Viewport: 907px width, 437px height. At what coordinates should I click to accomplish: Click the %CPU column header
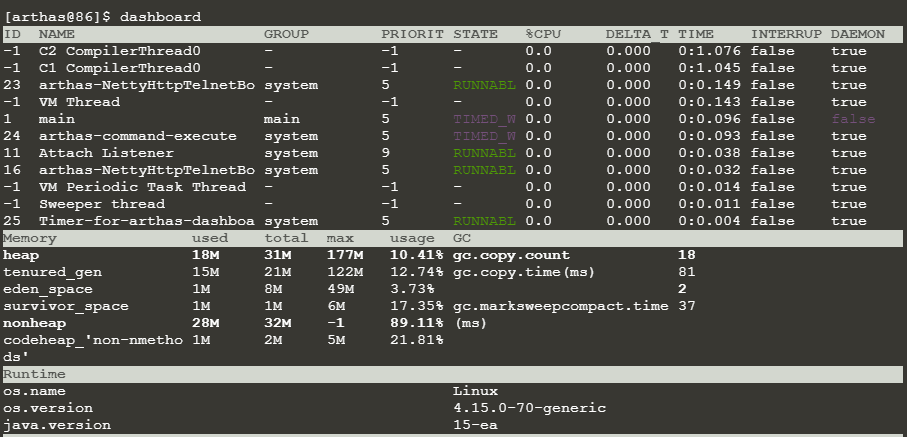click(x=543, y=34)
